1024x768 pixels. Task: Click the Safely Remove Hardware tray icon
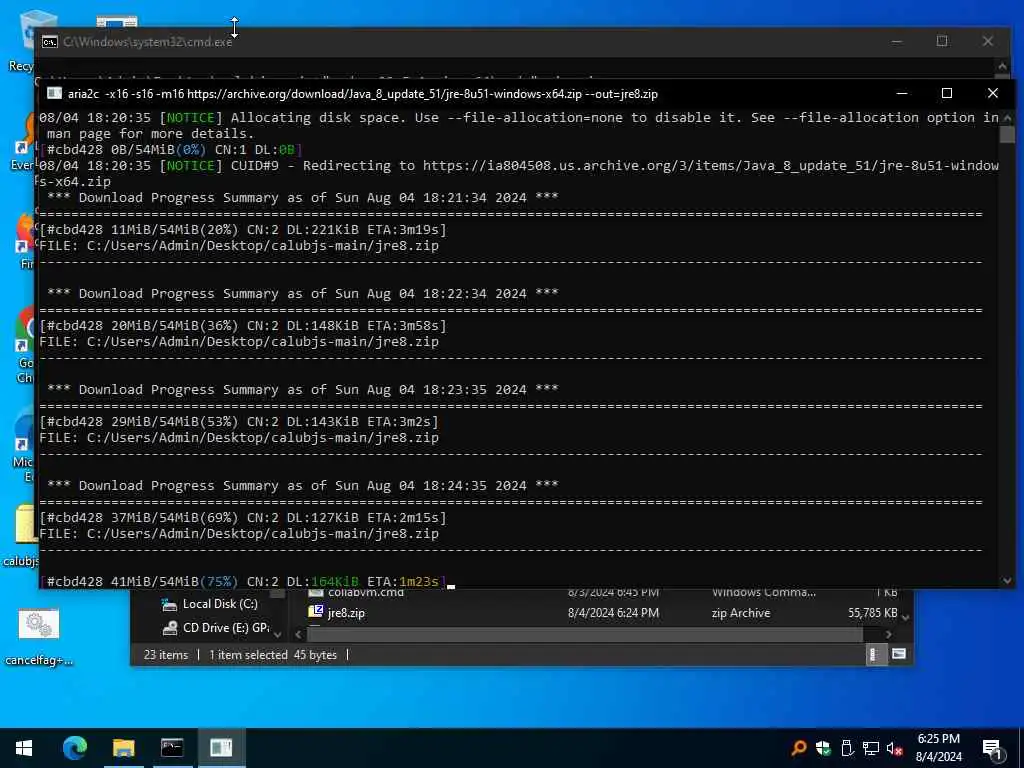(x=847, y=748)
